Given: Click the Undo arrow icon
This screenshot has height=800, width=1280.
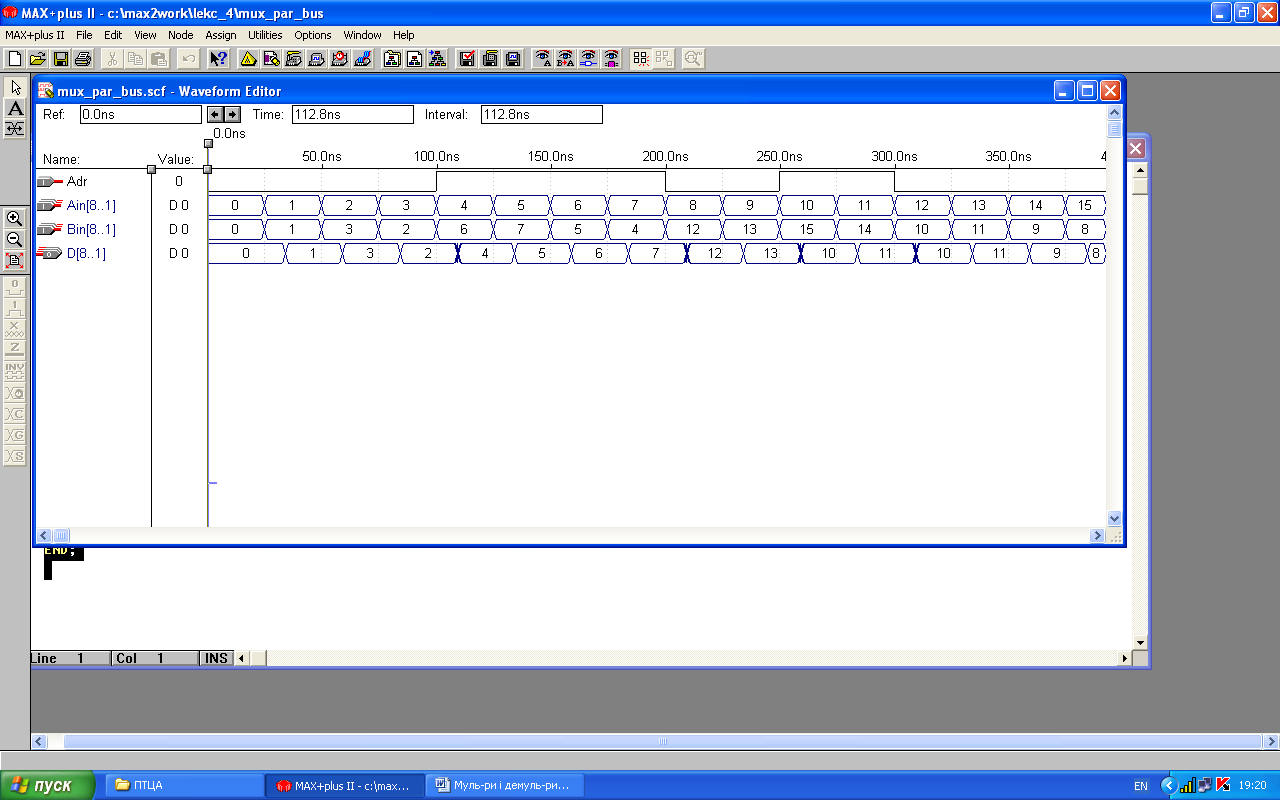Looking at the screenshot, I should coord(189,59).
